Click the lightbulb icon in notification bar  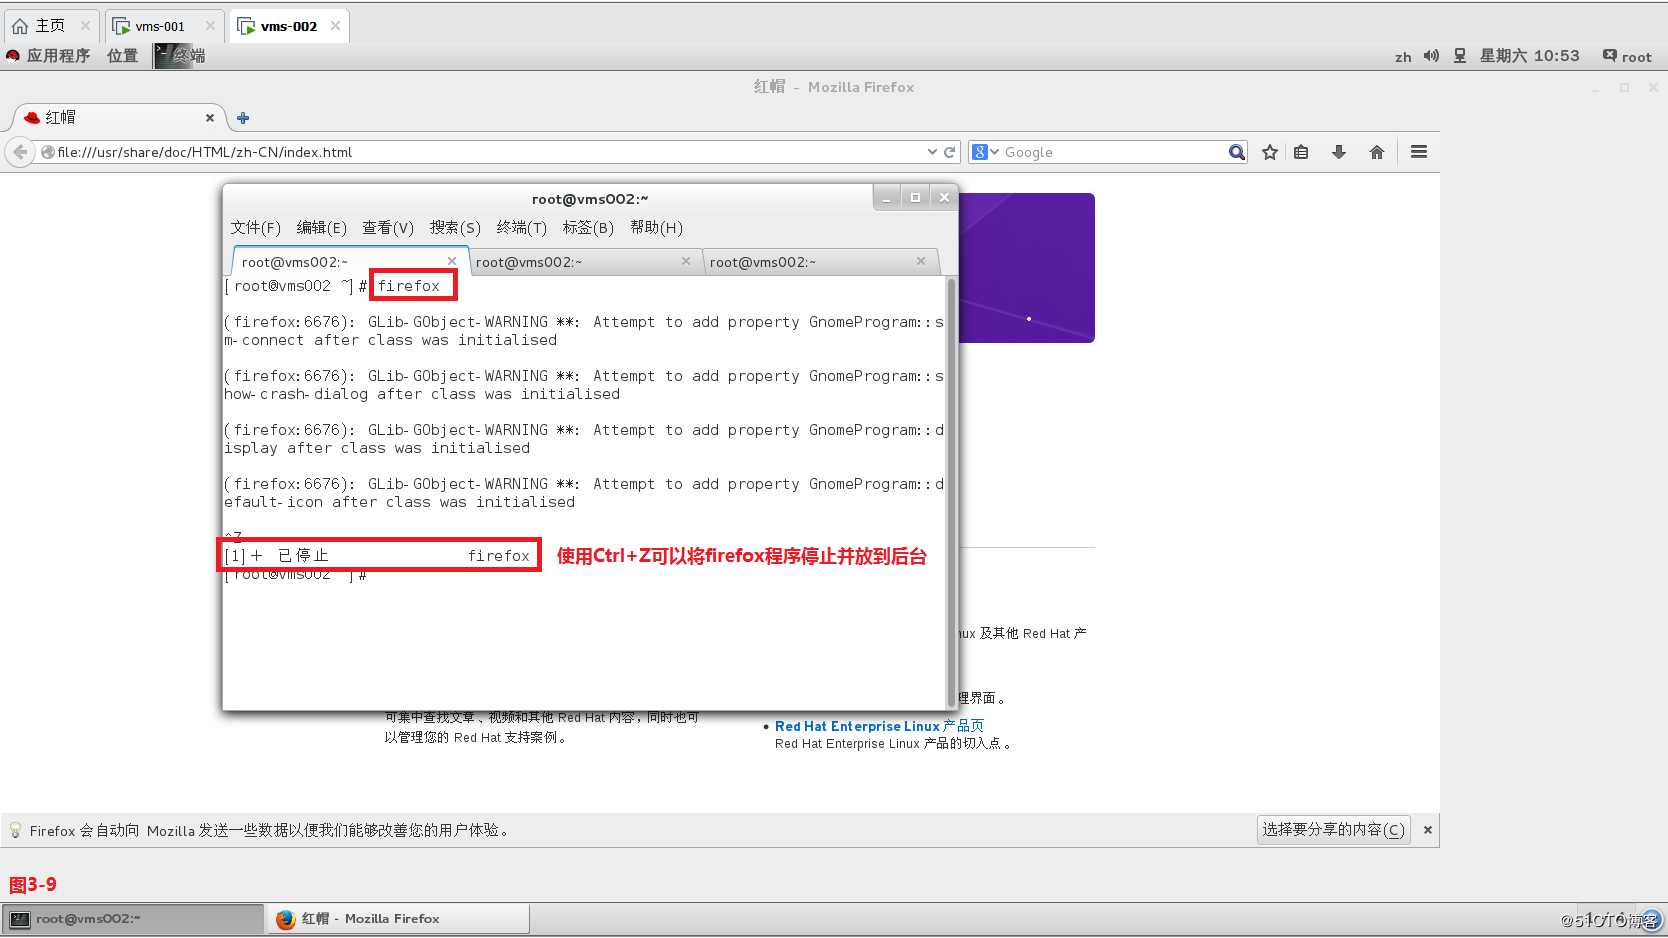(15, 830)
